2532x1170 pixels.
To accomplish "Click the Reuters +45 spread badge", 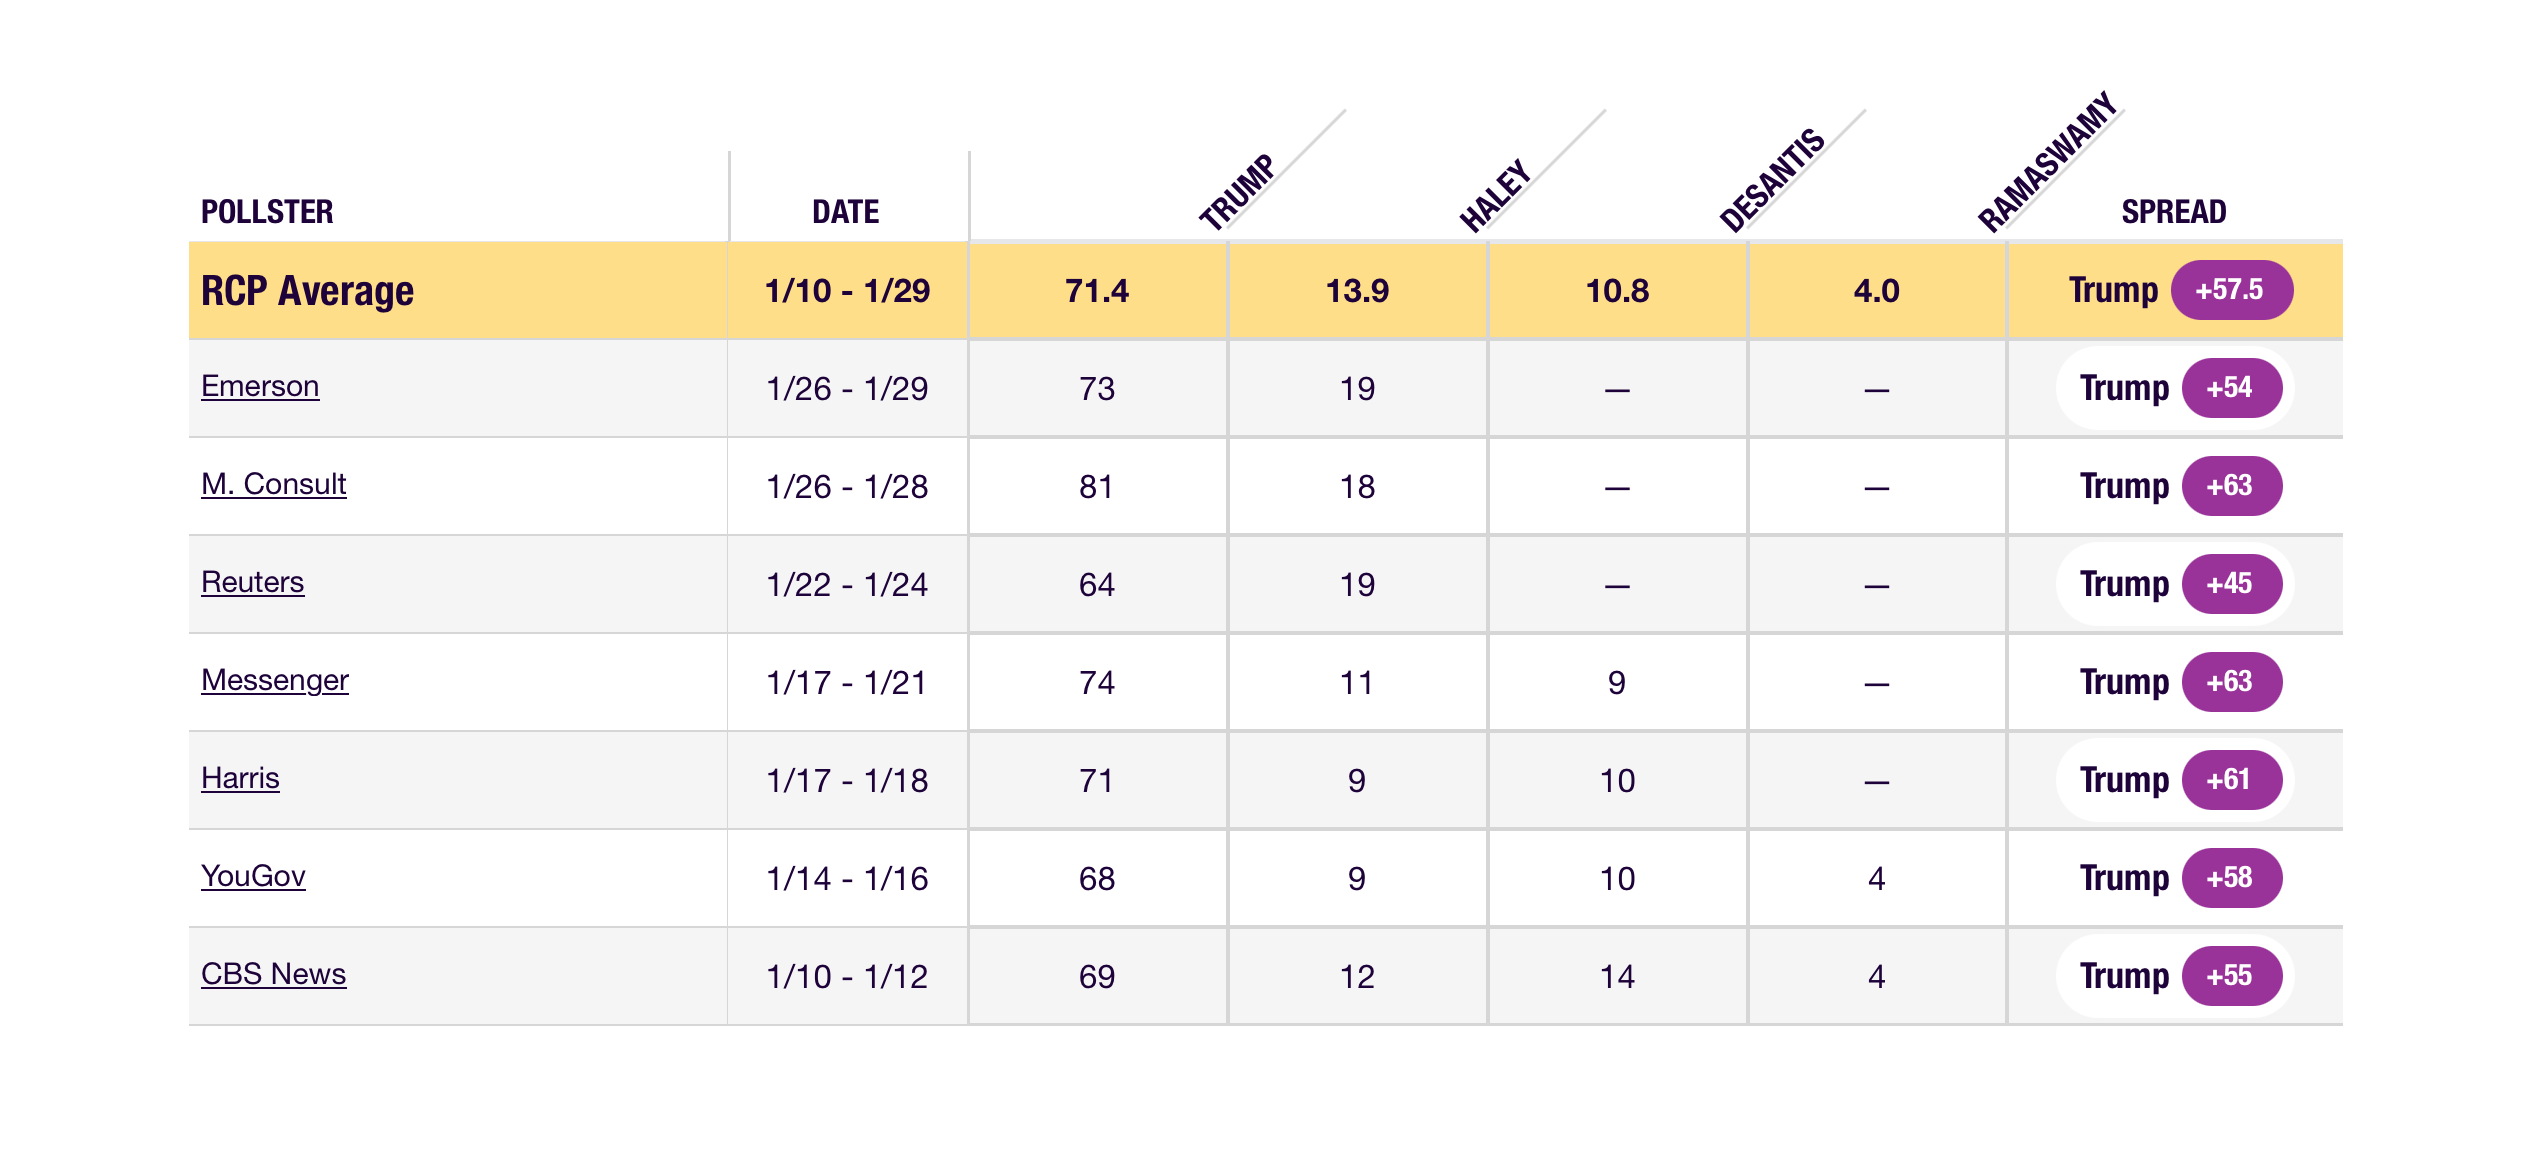I will click(2231, 584).
